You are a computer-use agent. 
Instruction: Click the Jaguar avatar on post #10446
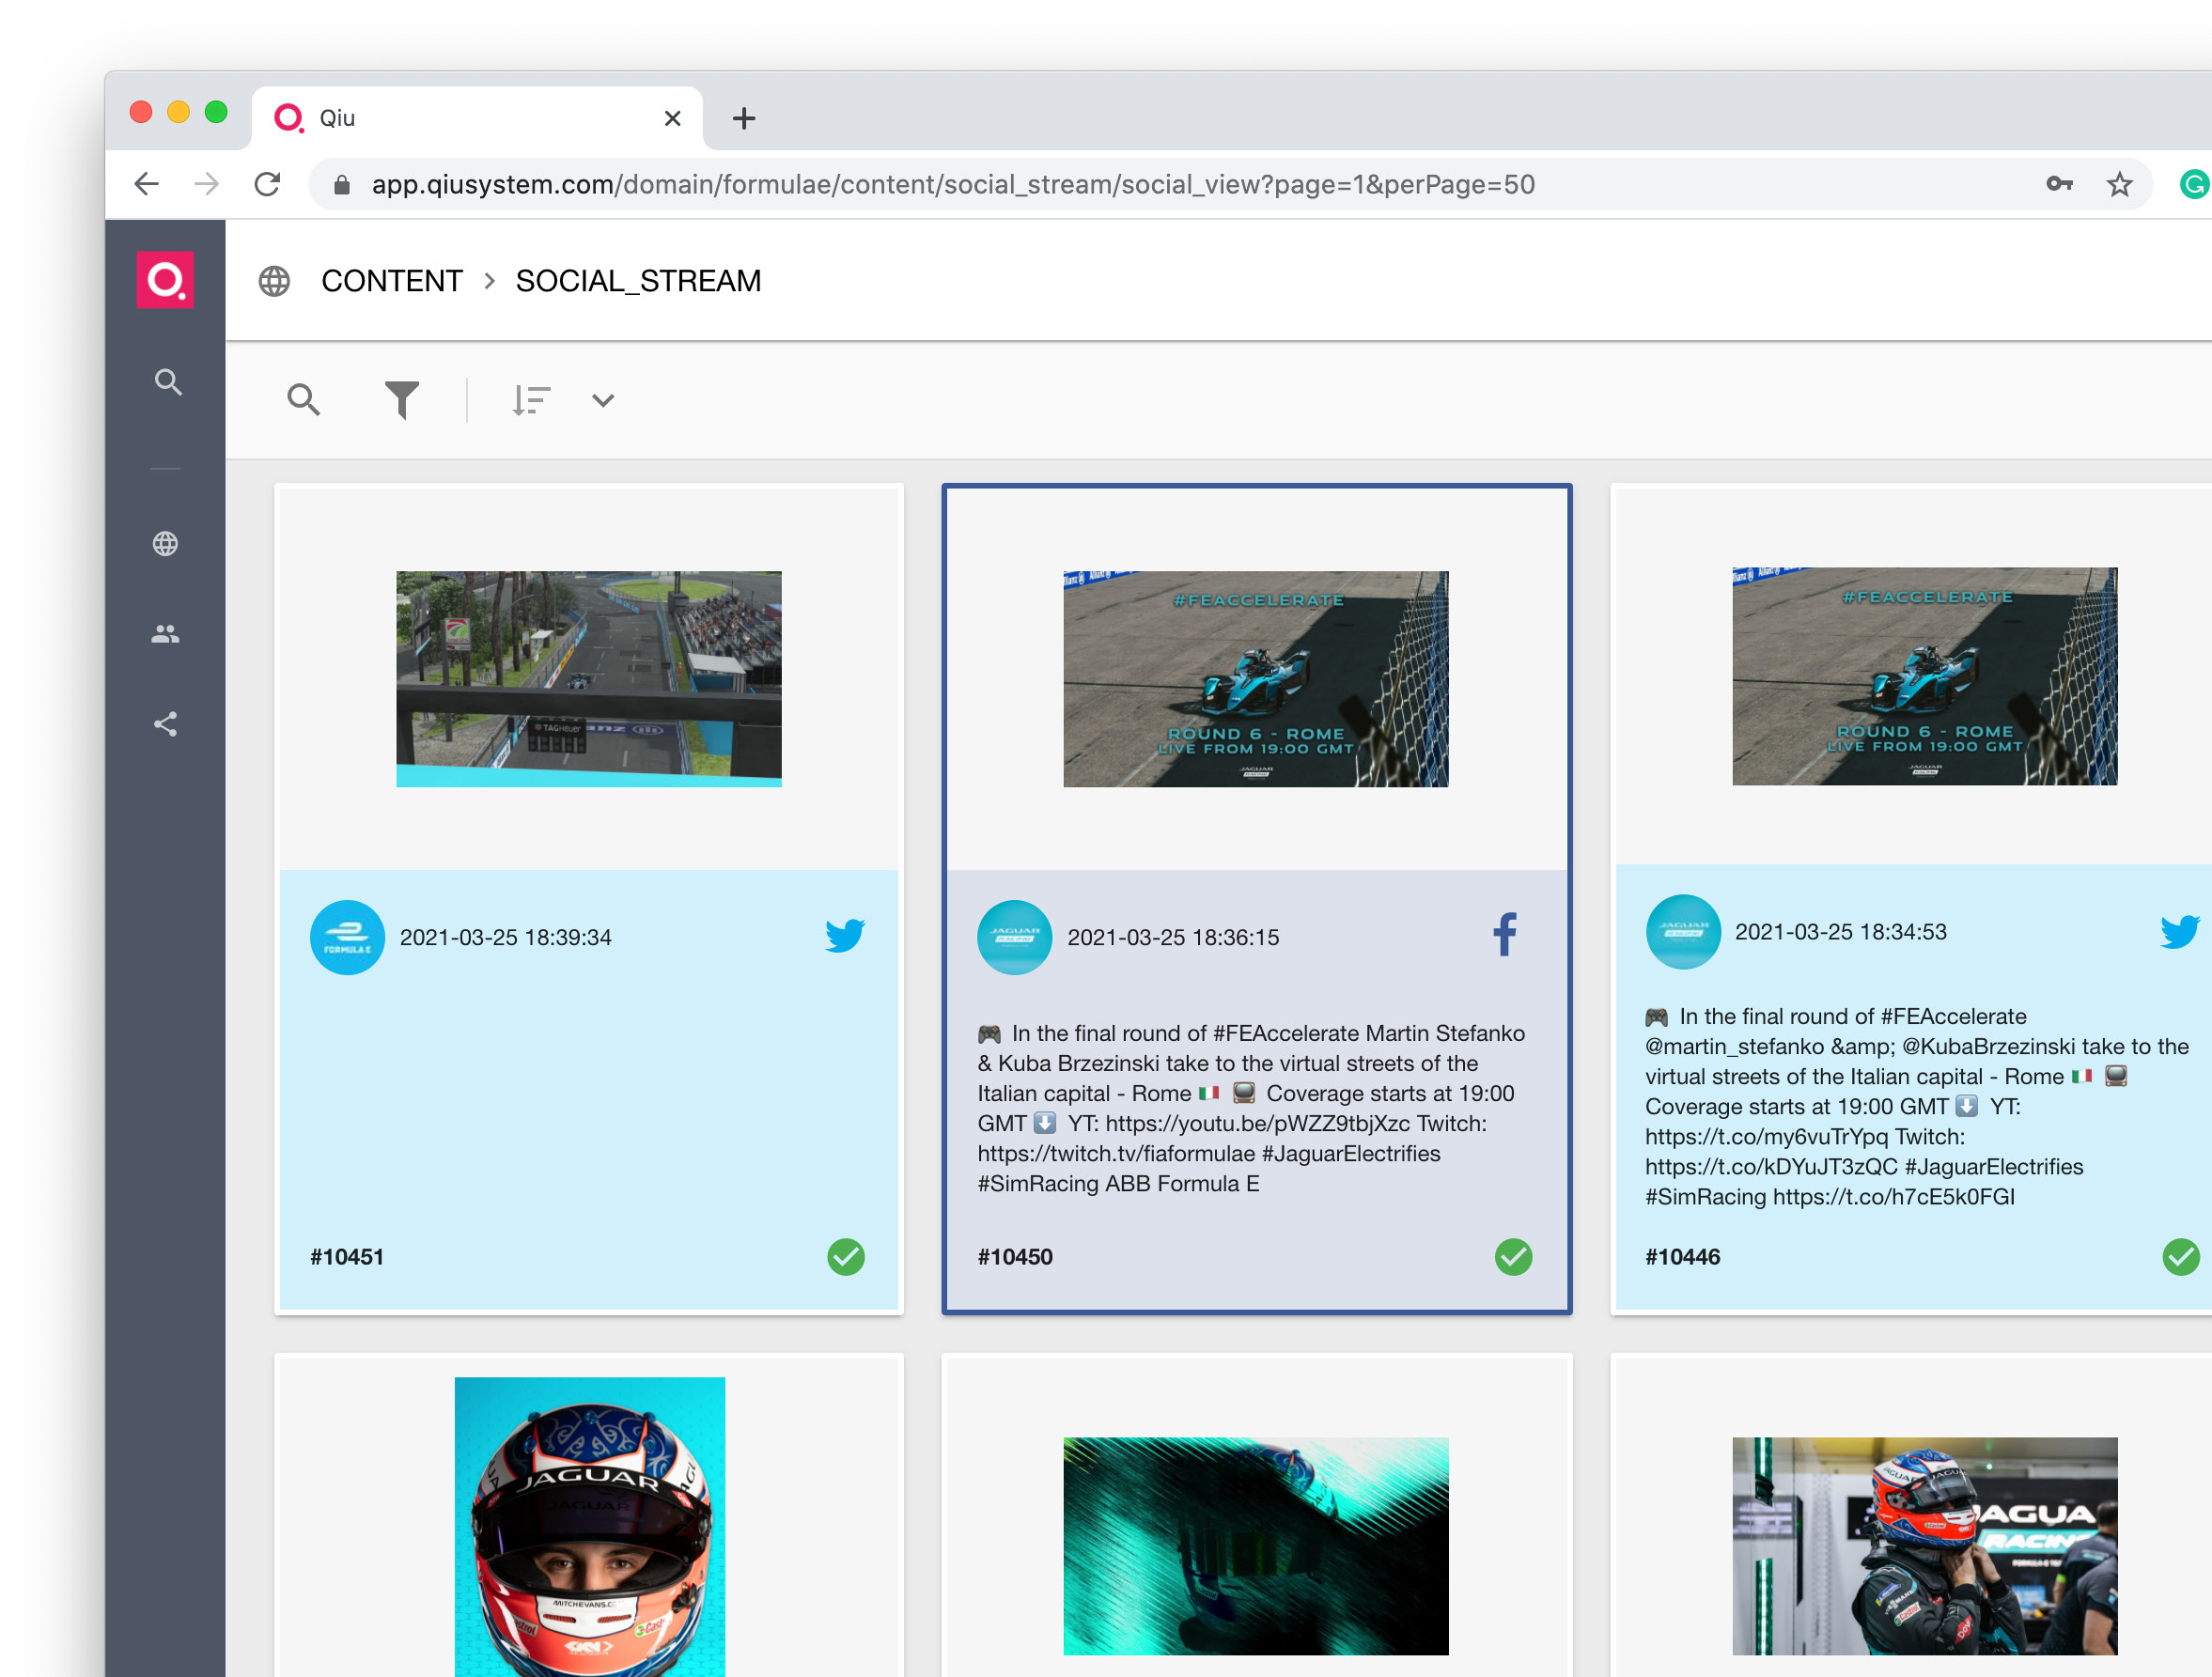[x=1683, y=931]
